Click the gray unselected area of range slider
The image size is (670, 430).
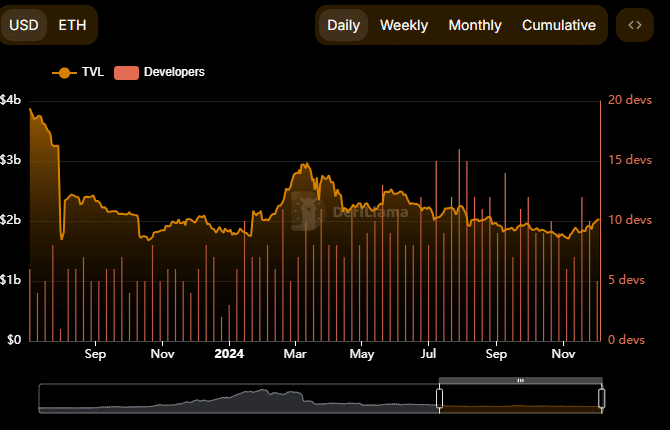(240, 398)
